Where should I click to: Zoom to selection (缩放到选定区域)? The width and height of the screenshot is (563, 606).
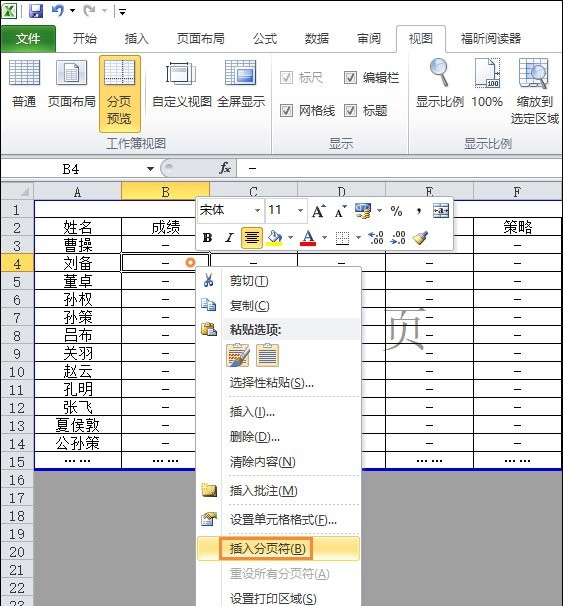click(535, 92)
